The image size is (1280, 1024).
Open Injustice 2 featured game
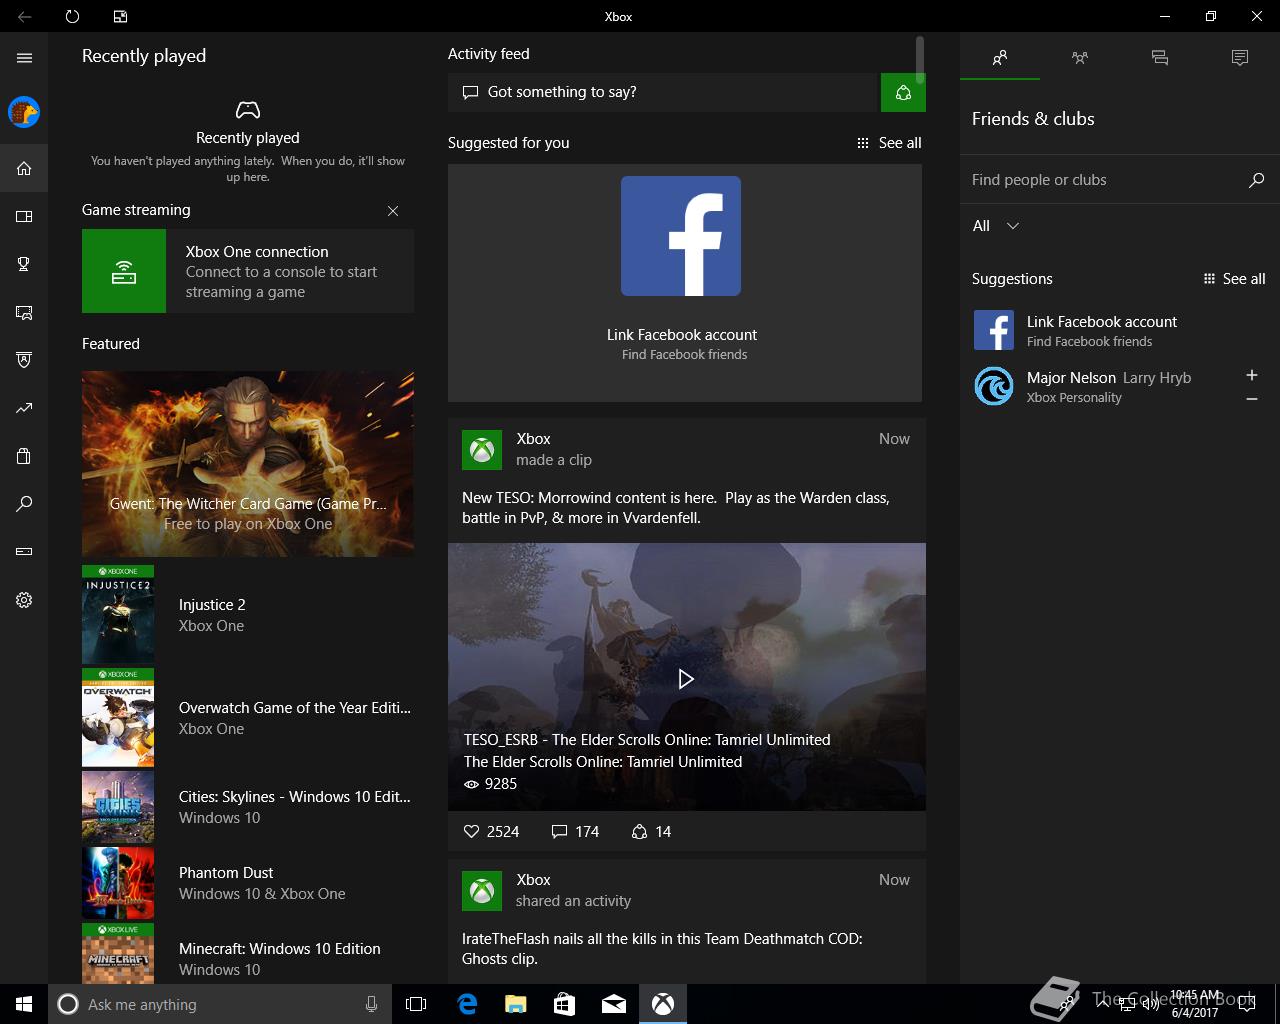click(x=248, y=615)
